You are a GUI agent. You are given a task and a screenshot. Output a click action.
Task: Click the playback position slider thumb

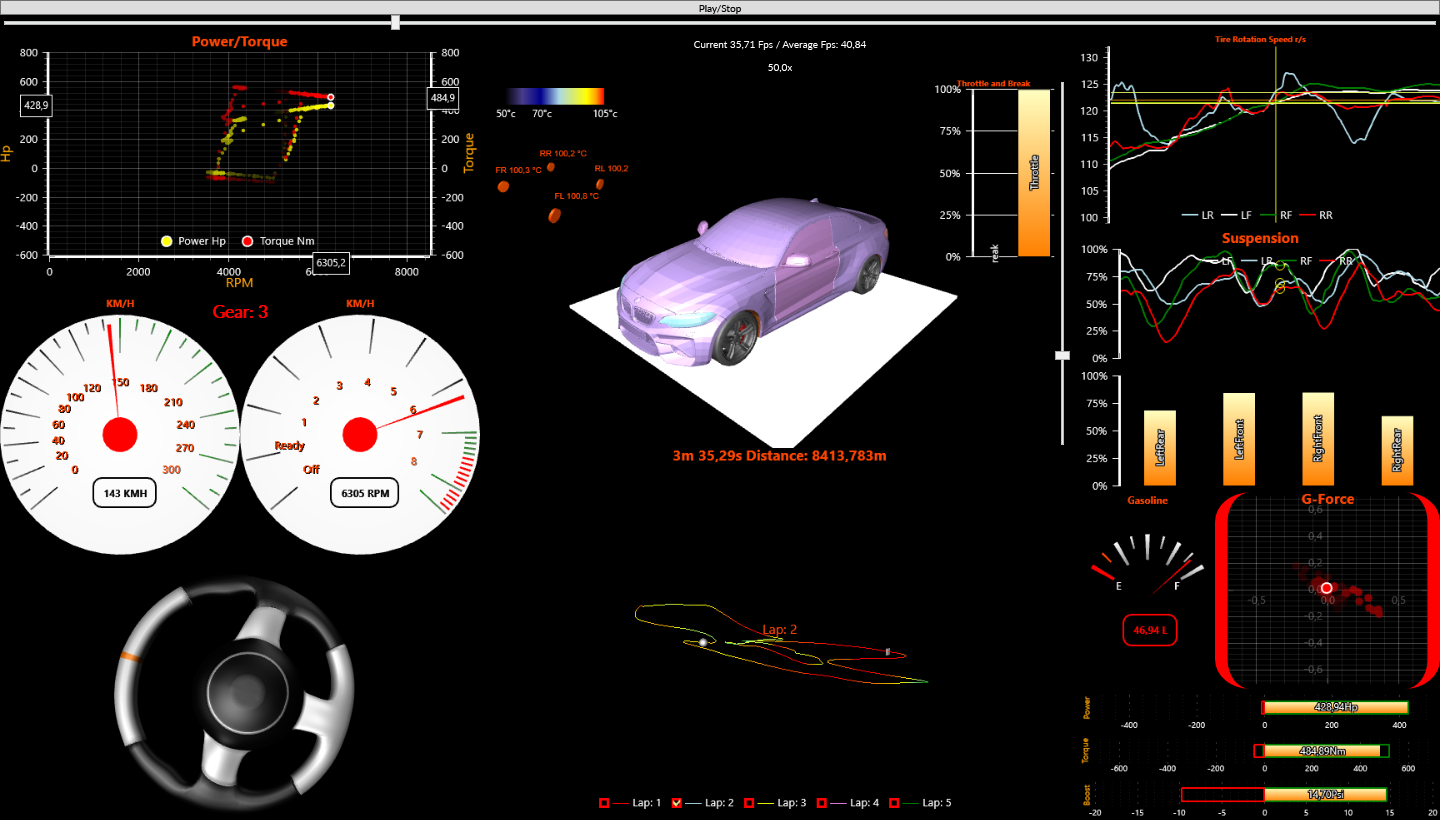coord(395,22)
